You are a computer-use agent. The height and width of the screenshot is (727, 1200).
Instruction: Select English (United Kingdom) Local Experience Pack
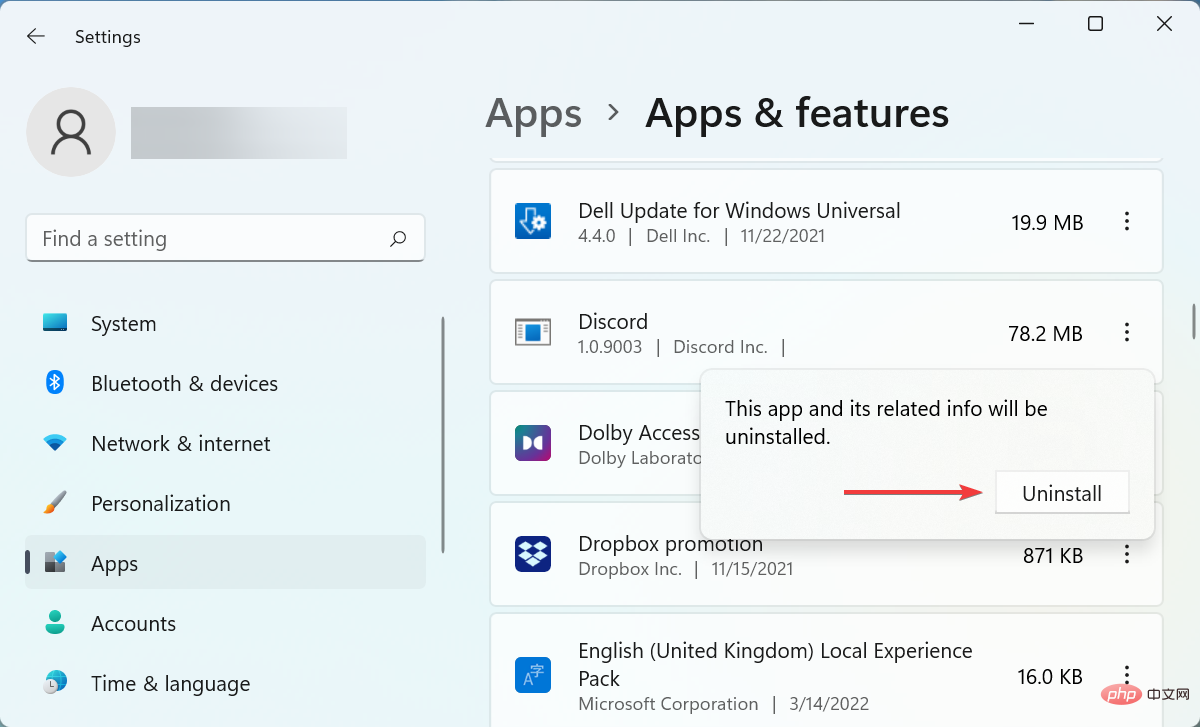[x=775, y=664]
